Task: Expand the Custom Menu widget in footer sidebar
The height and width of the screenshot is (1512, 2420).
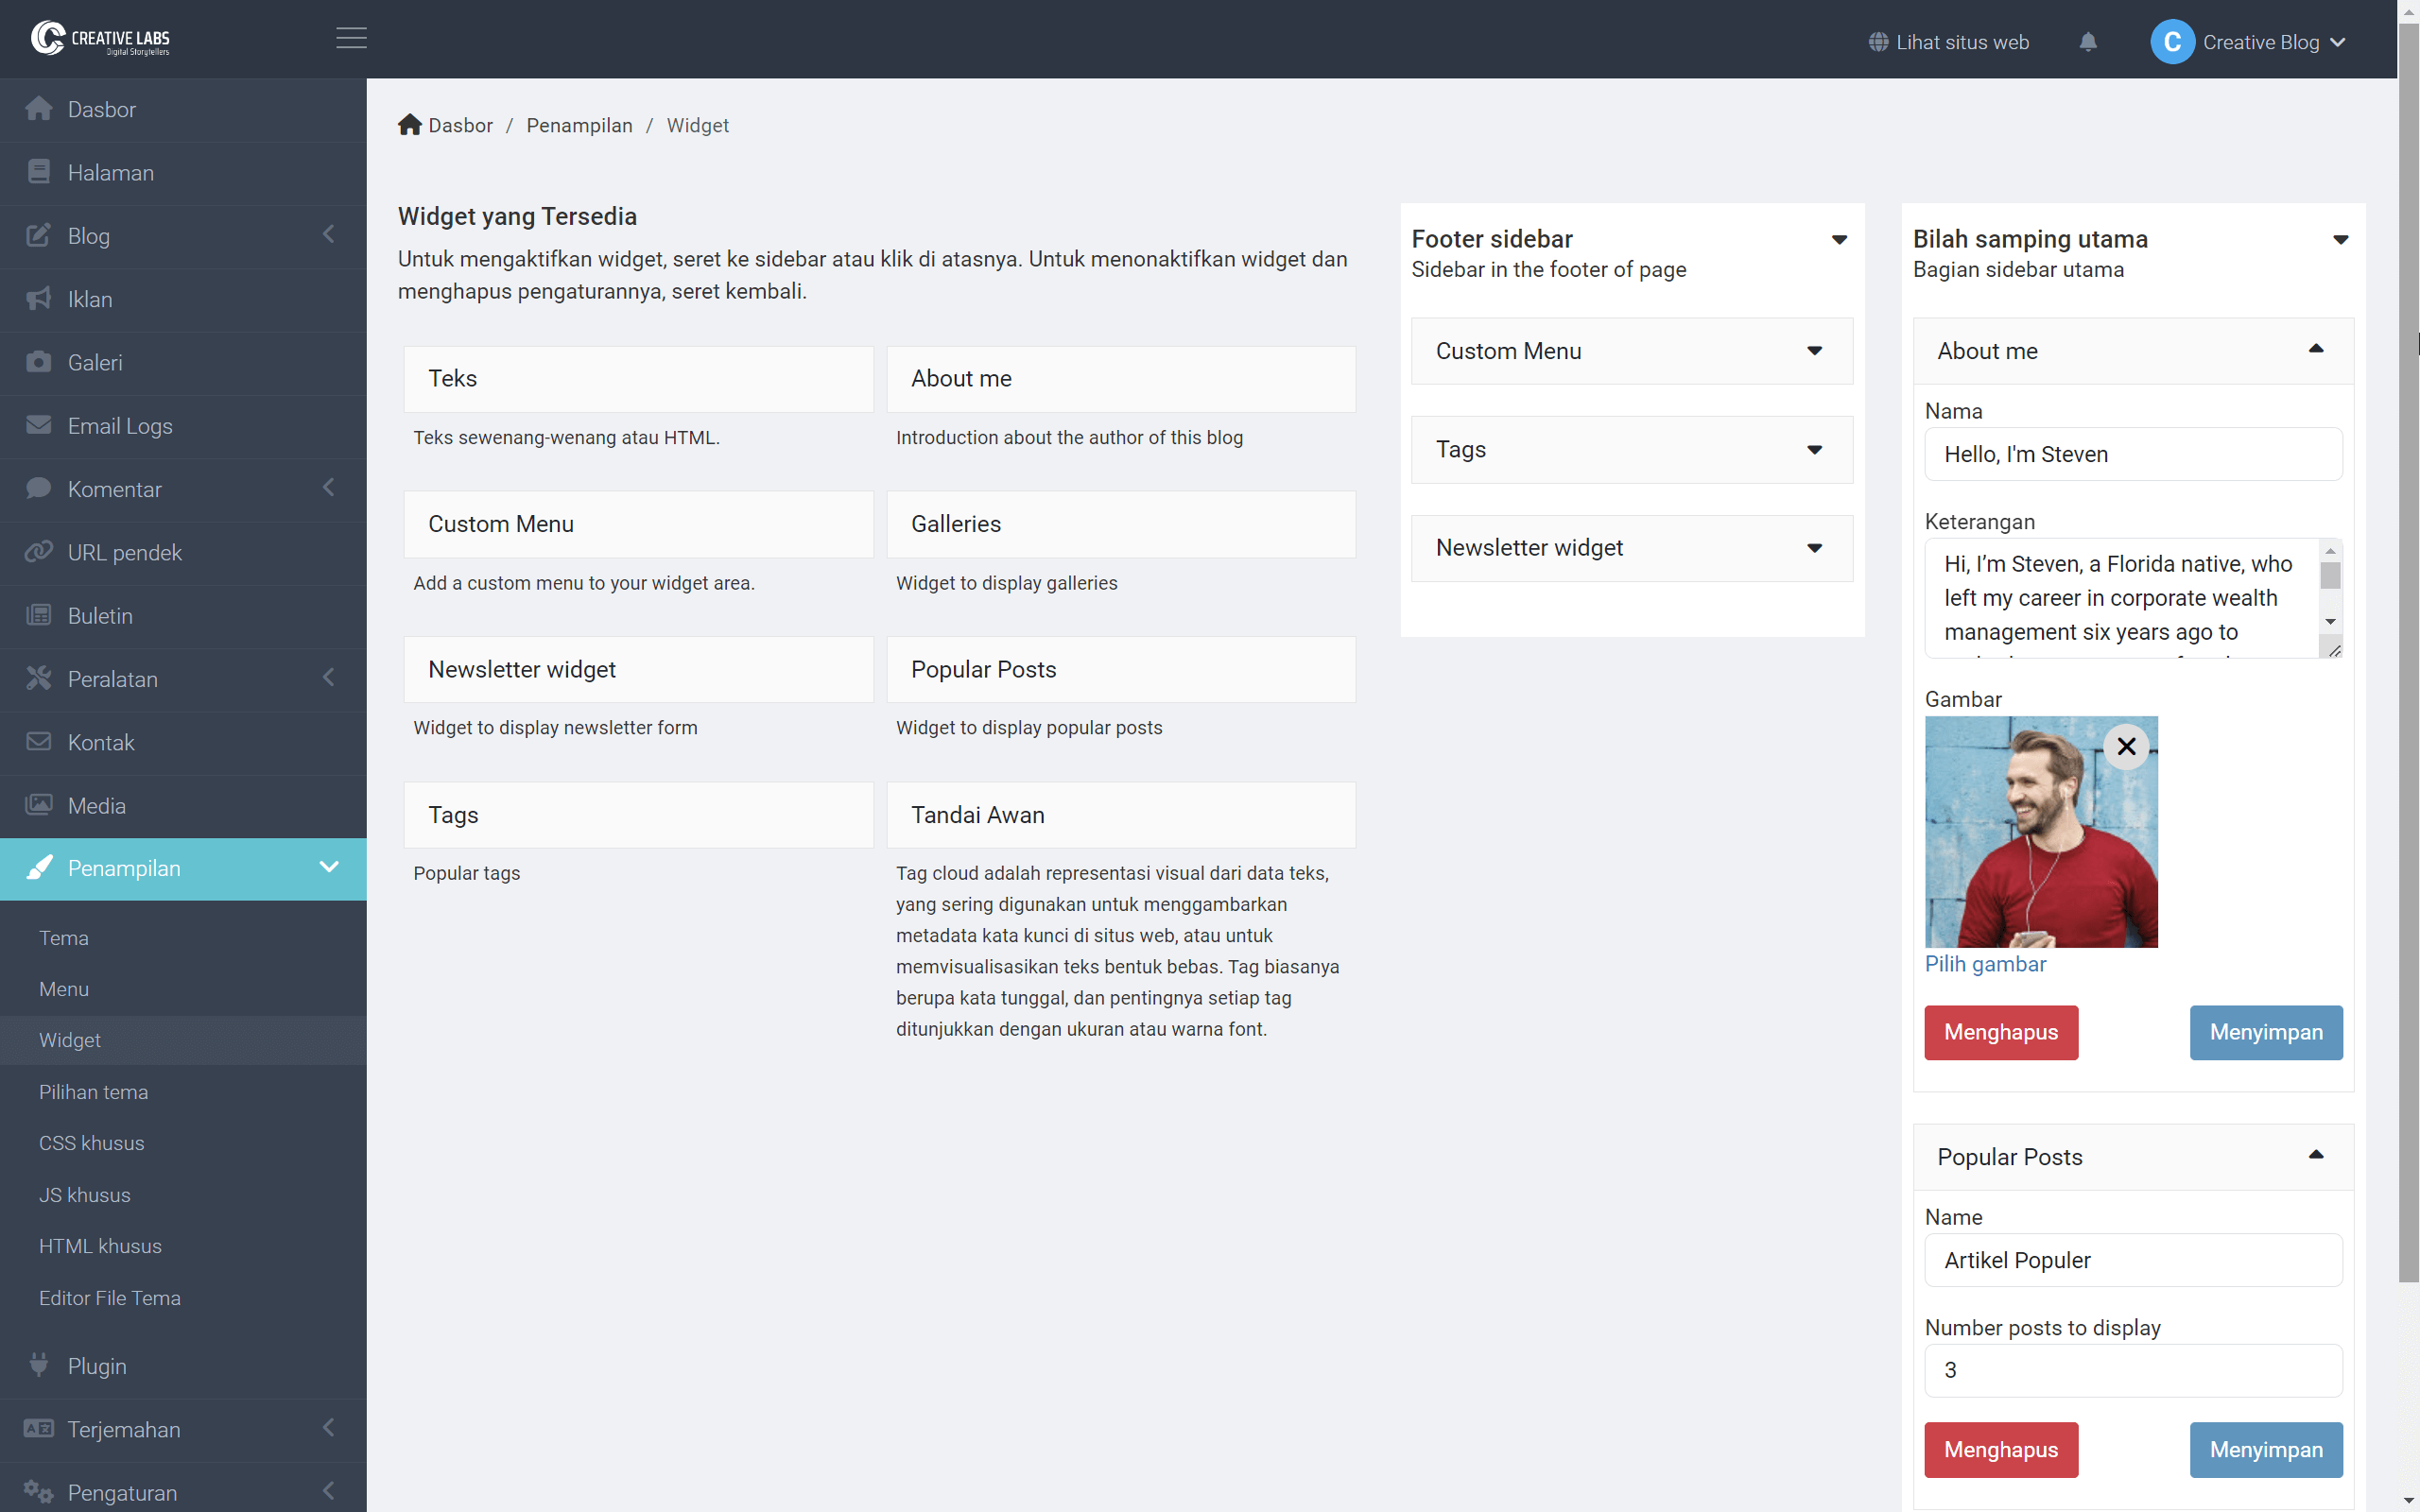Action: click(x=1815, y=351)
